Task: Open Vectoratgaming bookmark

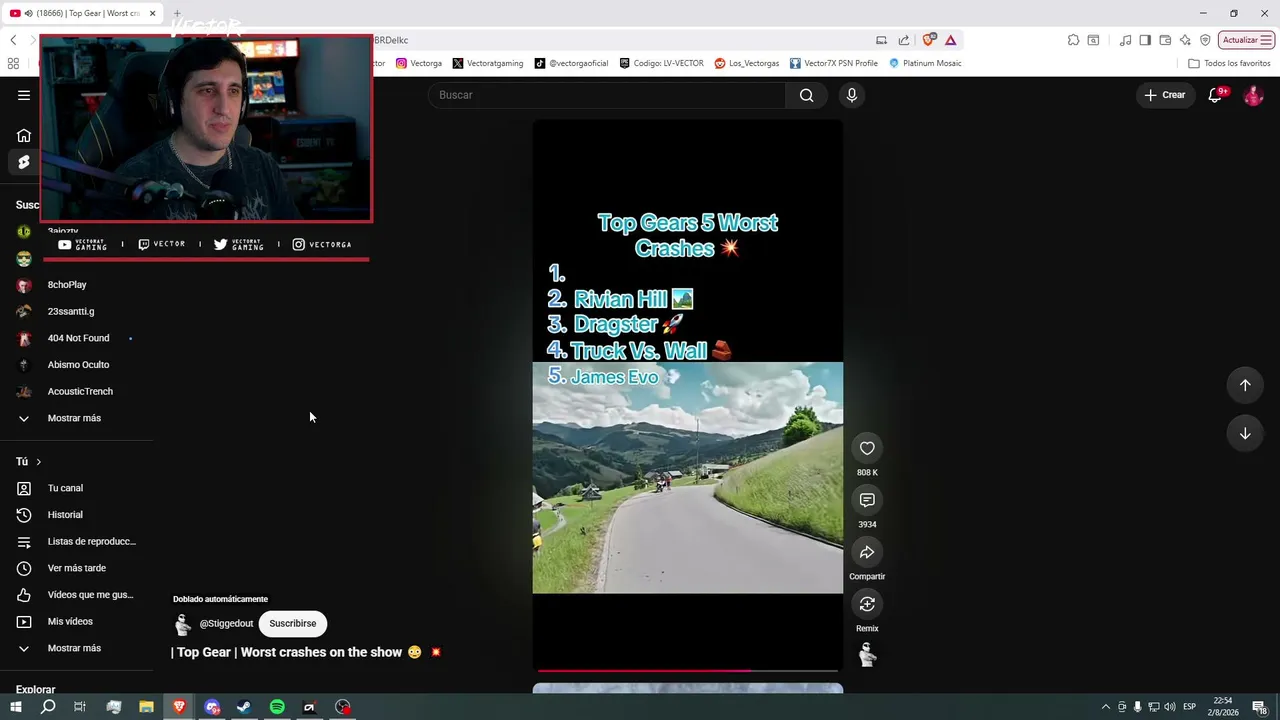Action: click(488, 63)
